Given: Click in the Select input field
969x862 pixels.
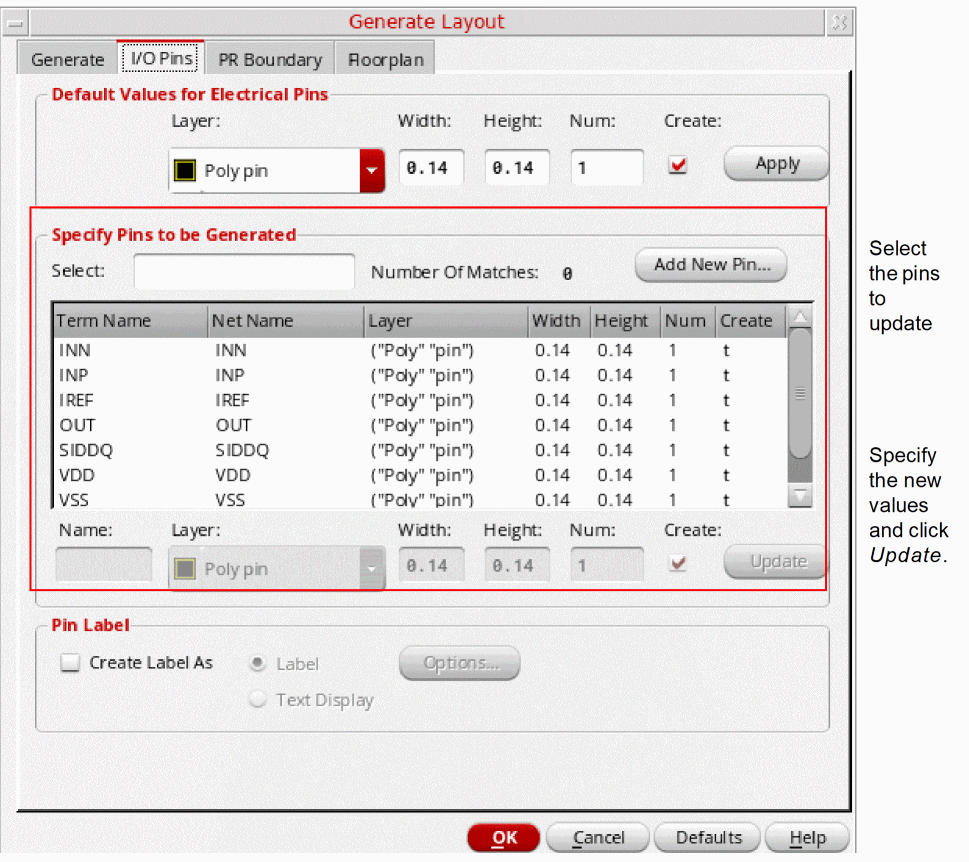Looking at the screenshot, I should pos(244,271).
